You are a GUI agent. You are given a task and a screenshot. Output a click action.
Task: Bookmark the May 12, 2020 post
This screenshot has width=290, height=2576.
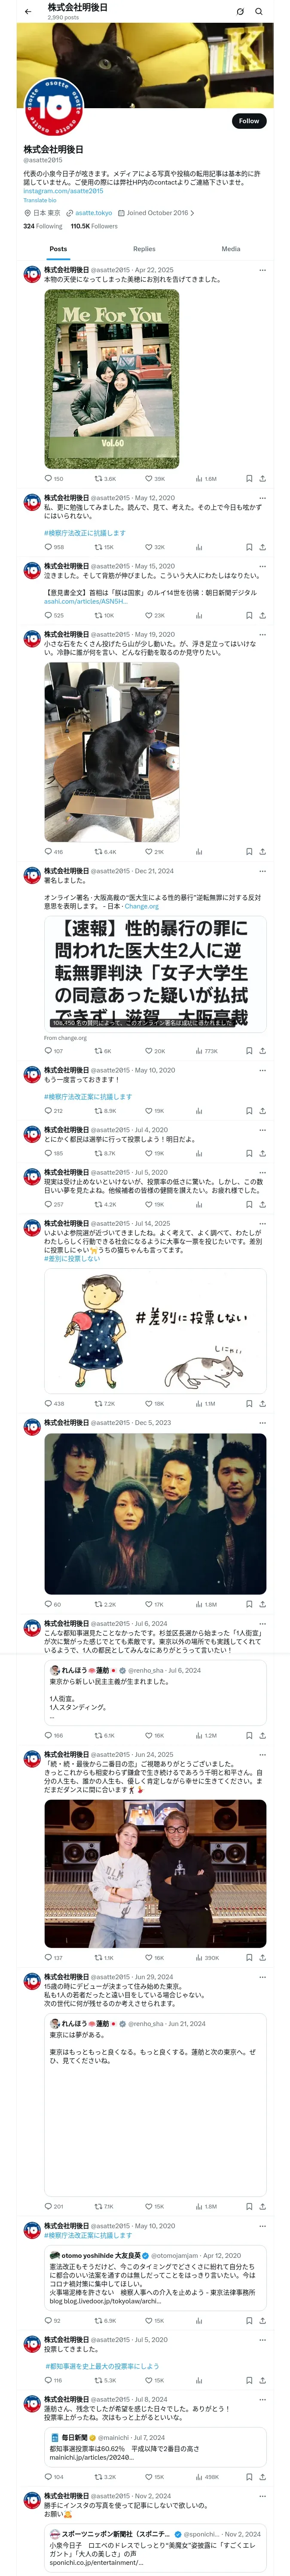[249, 547]
